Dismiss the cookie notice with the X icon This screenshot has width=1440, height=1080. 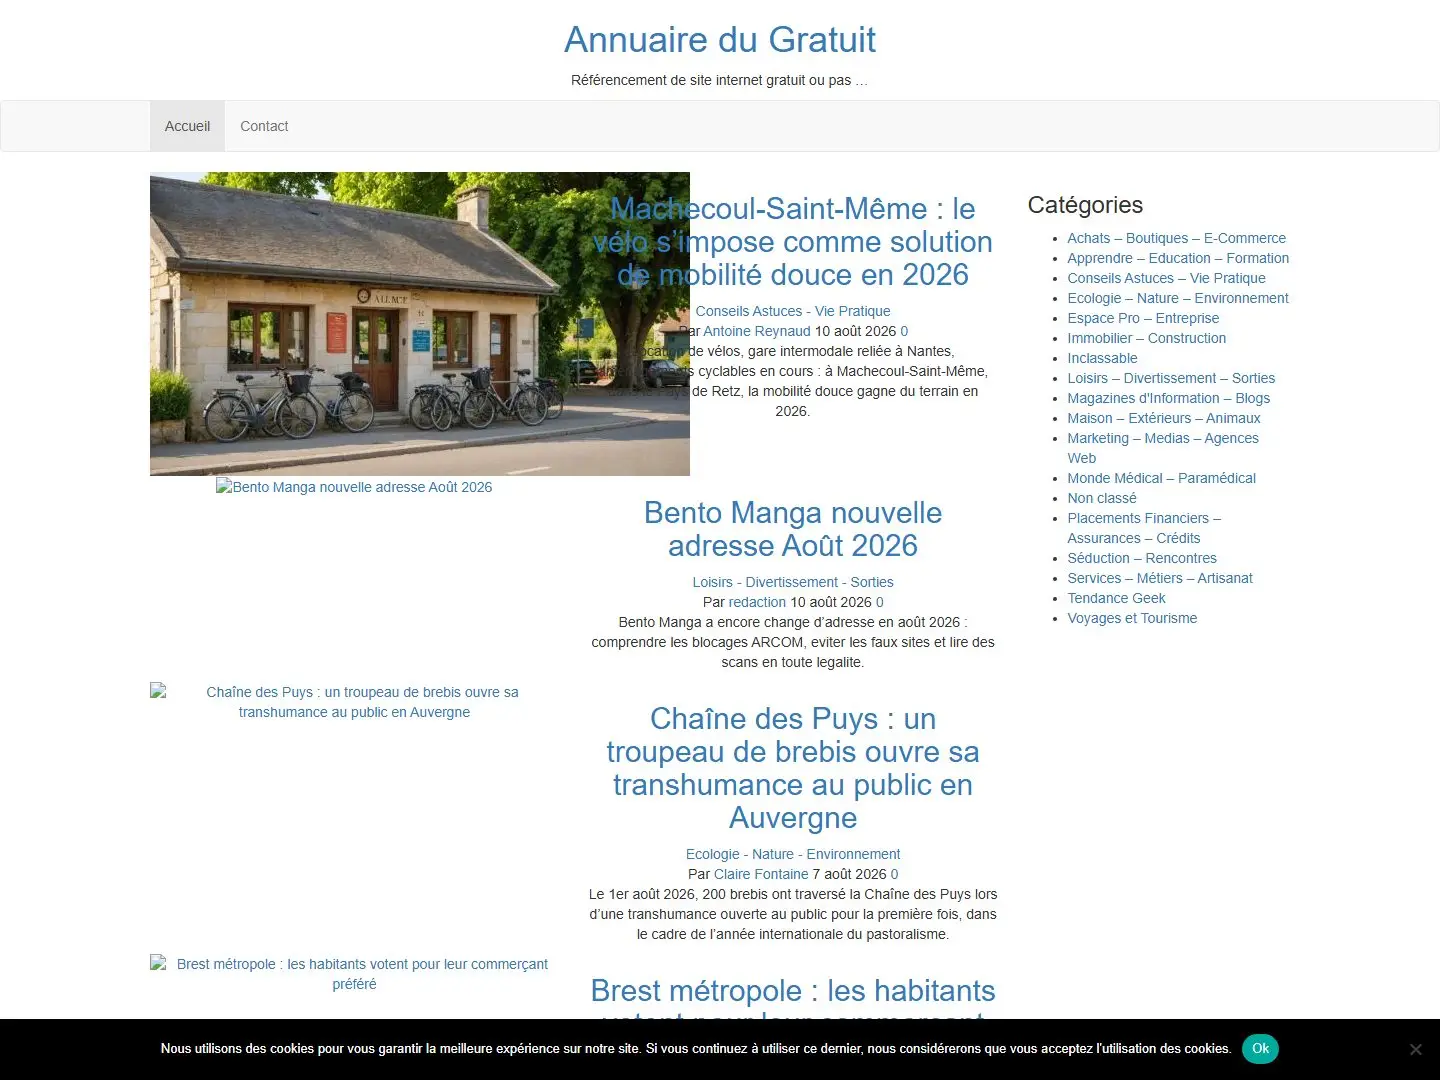[1415, 1049]
